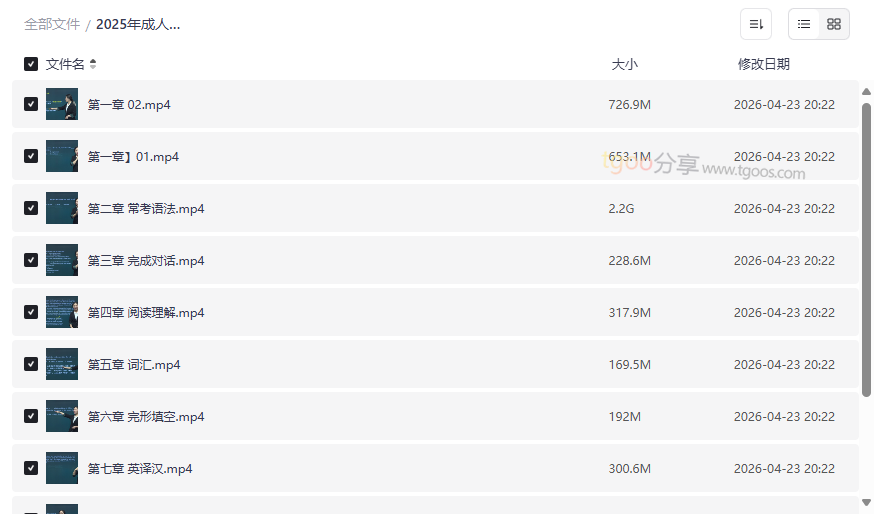Click the 2025年成人... breadcrumb folder
The width and height of the screenshot is (874, 514).
138,24
